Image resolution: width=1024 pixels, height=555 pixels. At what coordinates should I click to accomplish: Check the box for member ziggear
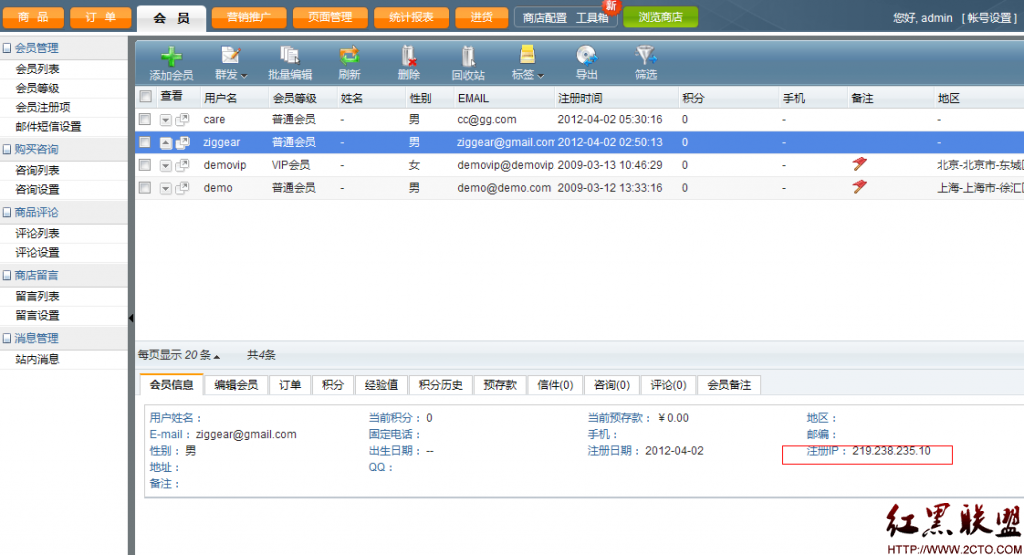[145, 142]
